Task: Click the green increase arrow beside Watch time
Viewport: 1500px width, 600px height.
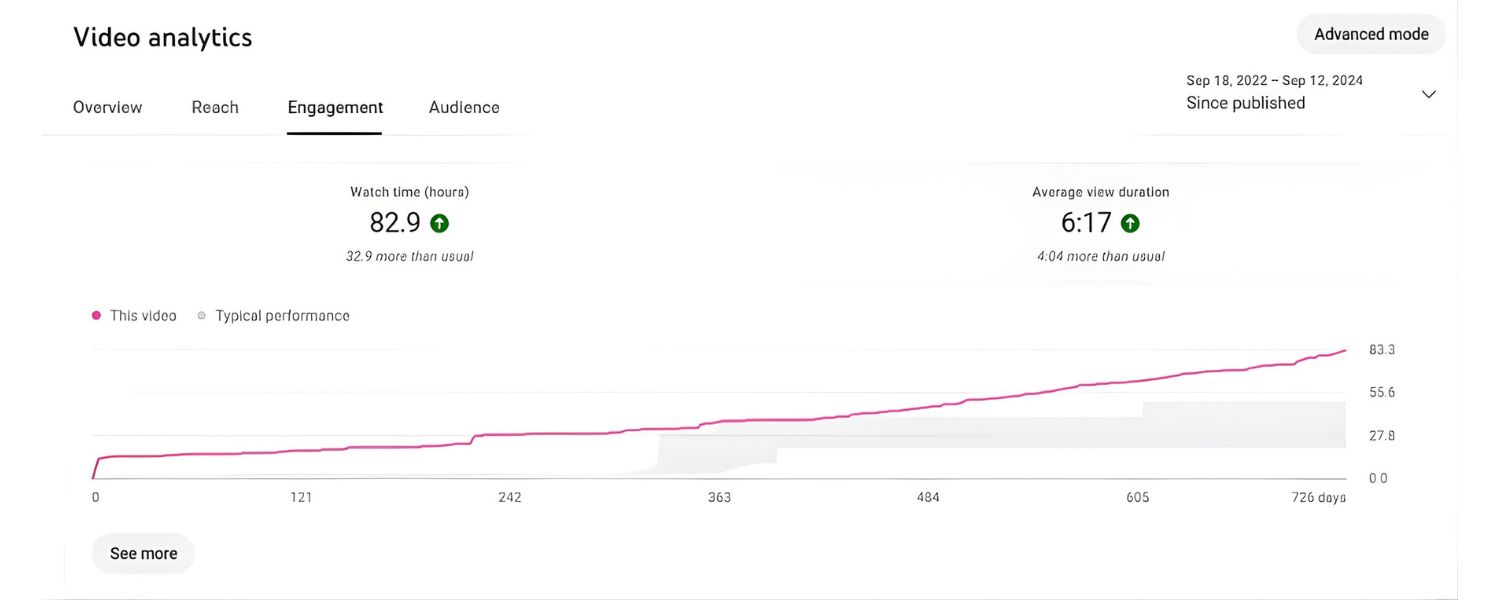Action: [x=439, y=222]
